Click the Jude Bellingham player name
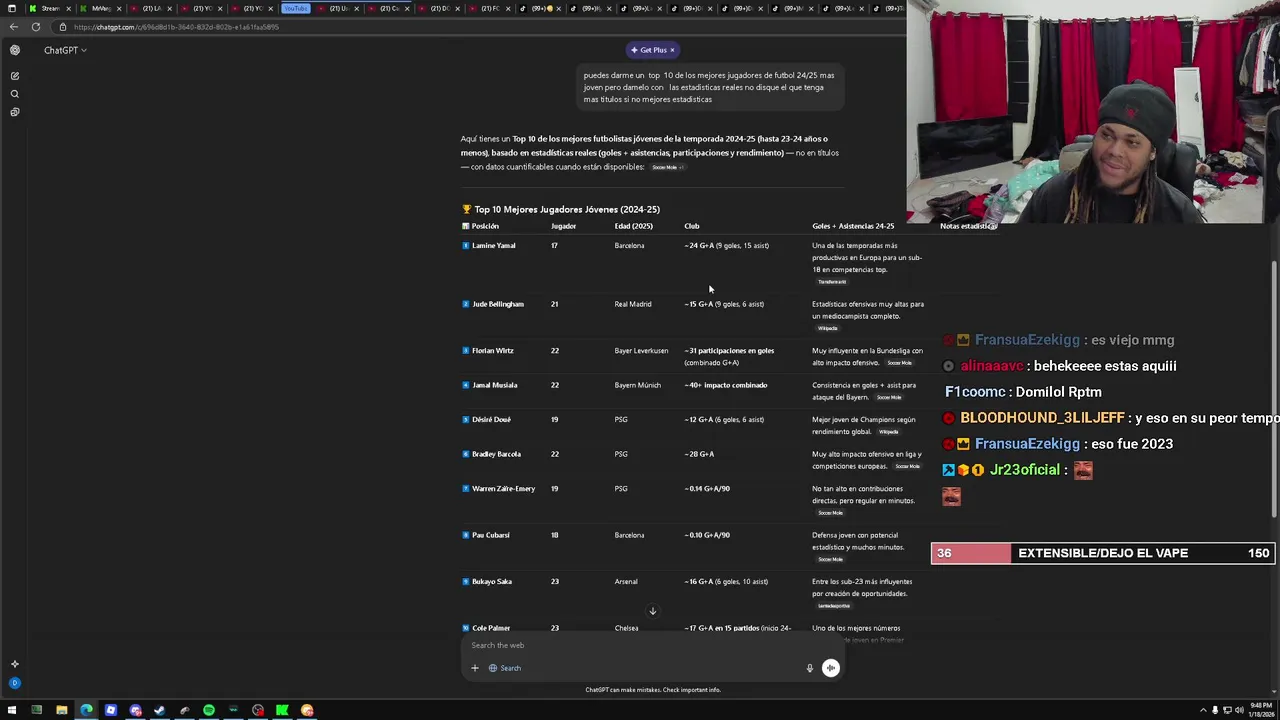 click(x=498, y=304)
